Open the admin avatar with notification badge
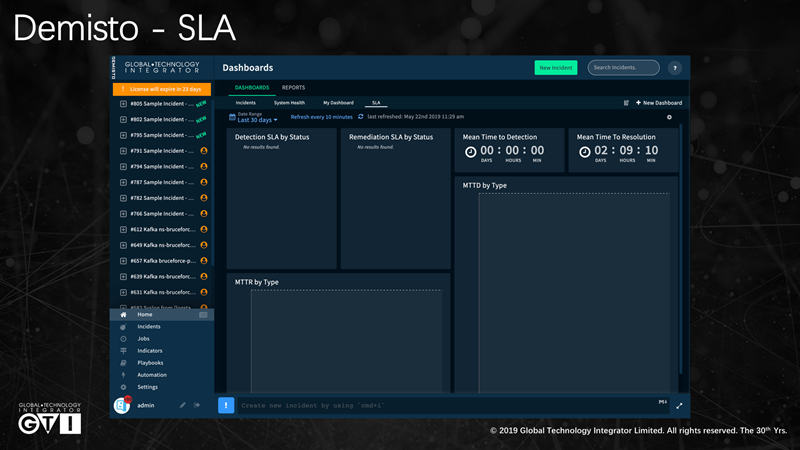The width and height of the screenshot is (800, 450). coord(122,405)
